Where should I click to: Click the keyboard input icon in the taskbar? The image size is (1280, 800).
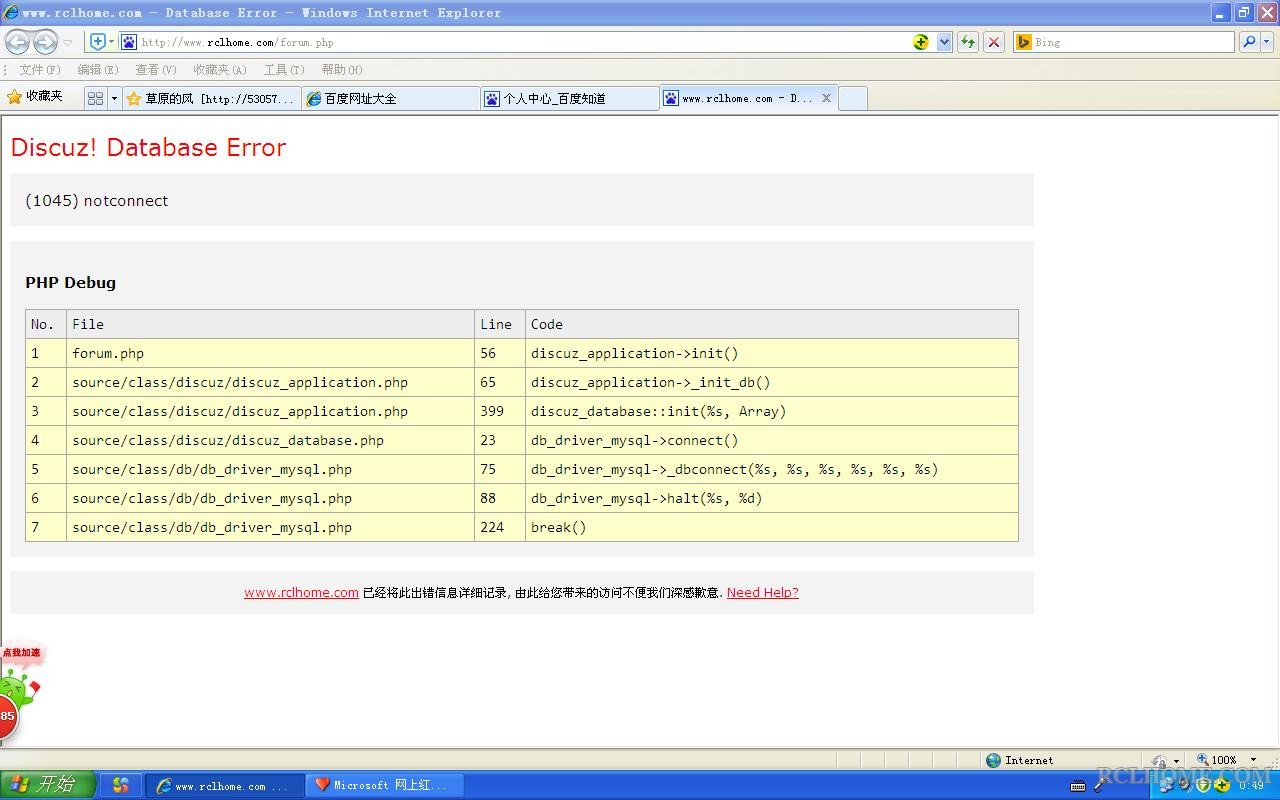click(x=1077, y=786)
